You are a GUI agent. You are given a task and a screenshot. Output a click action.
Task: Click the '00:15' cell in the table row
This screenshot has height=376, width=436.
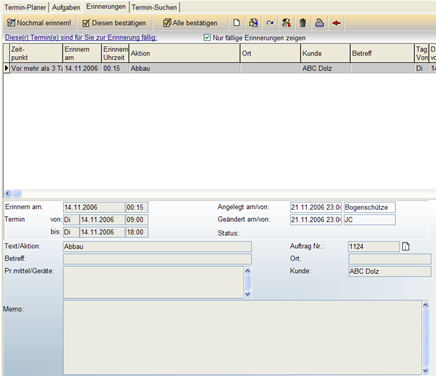point(115,68)
